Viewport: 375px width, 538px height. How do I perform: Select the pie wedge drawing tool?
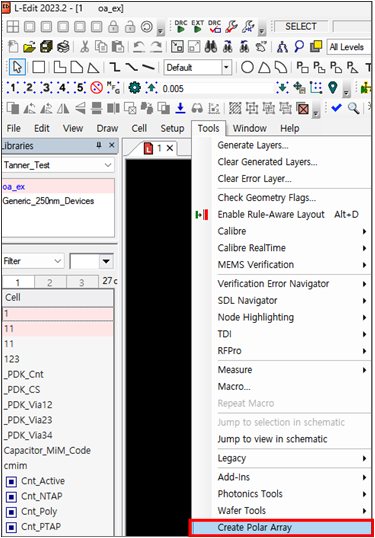[x=264, y=67]
